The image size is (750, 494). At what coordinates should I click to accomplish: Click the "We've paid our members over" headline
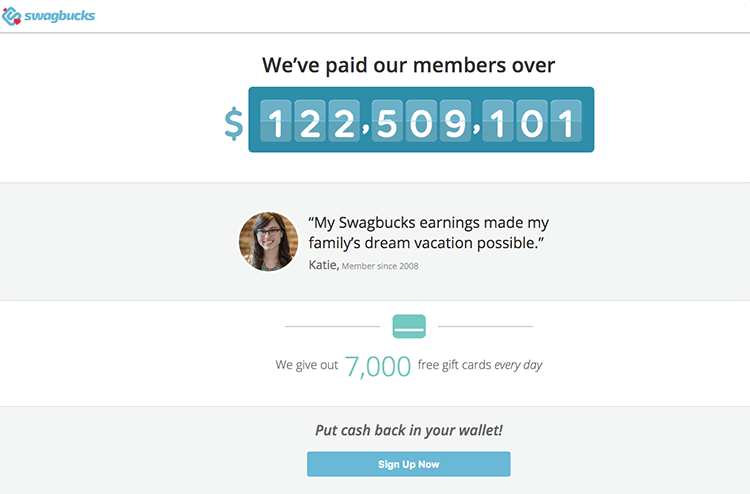click(408, 66)
